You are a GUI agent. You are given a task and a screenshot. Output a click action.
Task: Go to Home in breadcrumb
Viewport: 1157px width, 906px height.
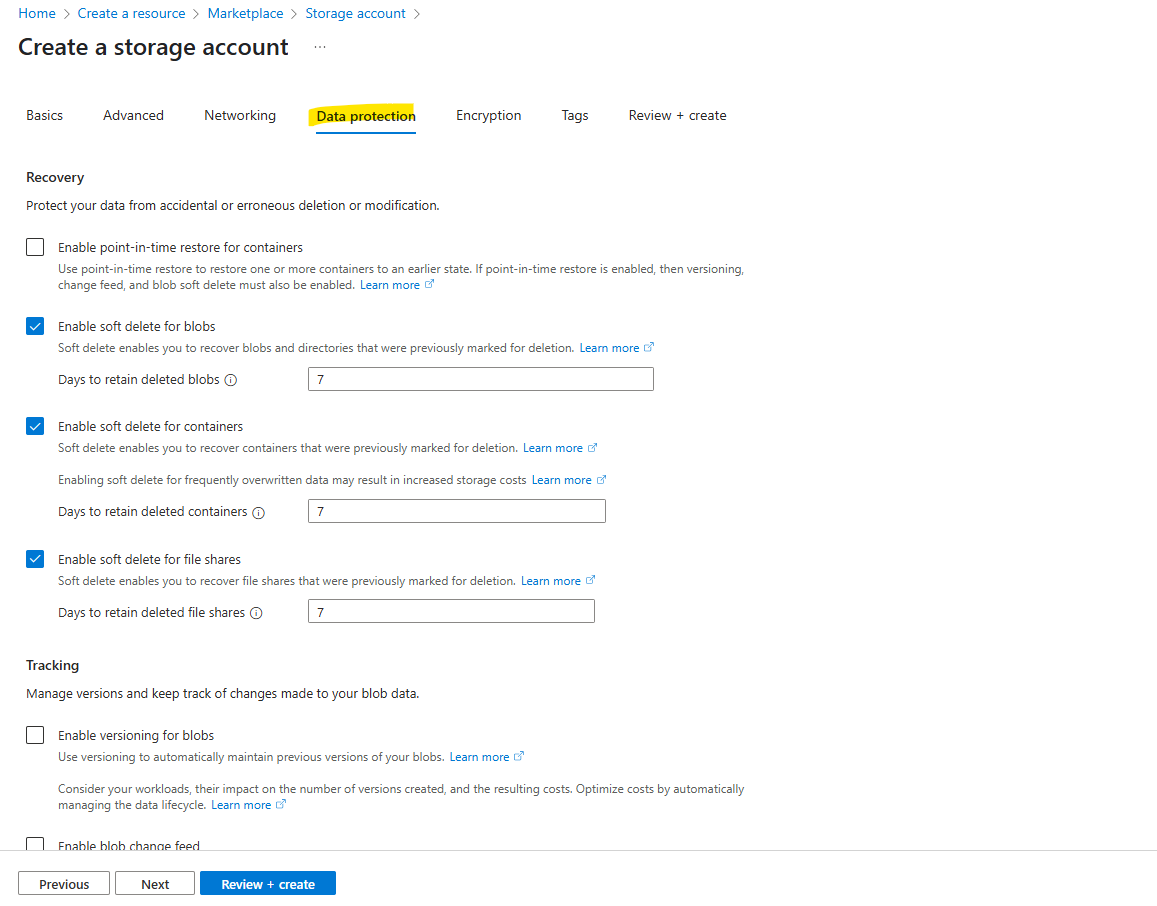click(x=37, y=13)
